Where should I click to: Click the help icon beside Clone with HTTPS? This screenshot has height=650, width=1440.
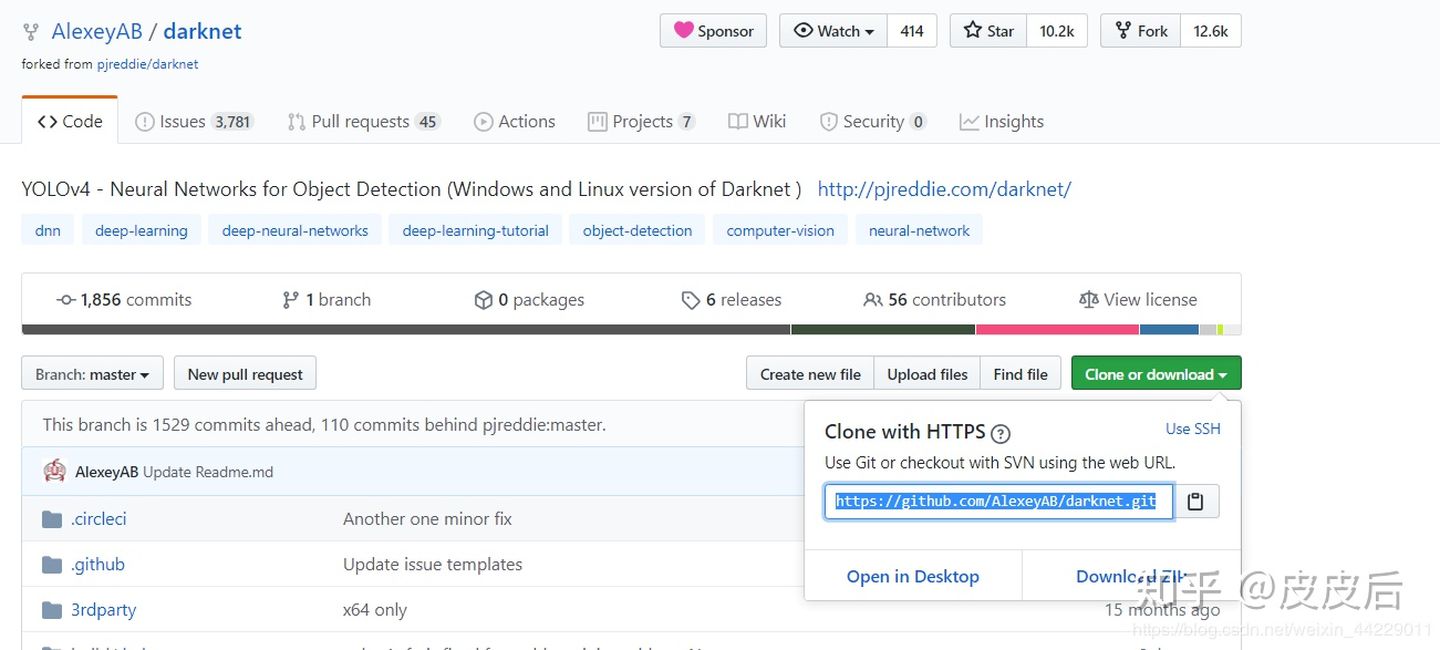1000,433
